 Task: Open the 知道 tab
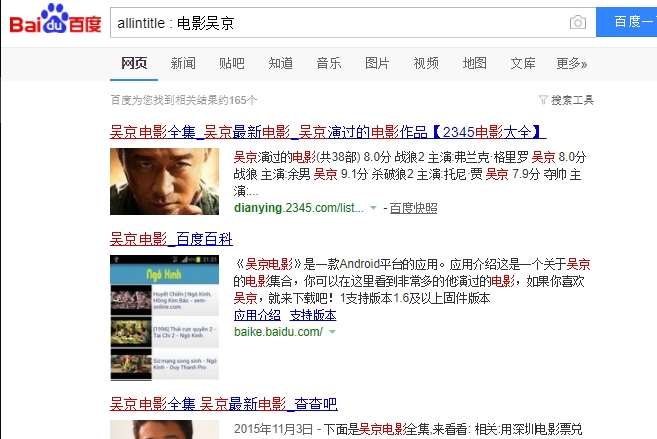pos(280,63)
